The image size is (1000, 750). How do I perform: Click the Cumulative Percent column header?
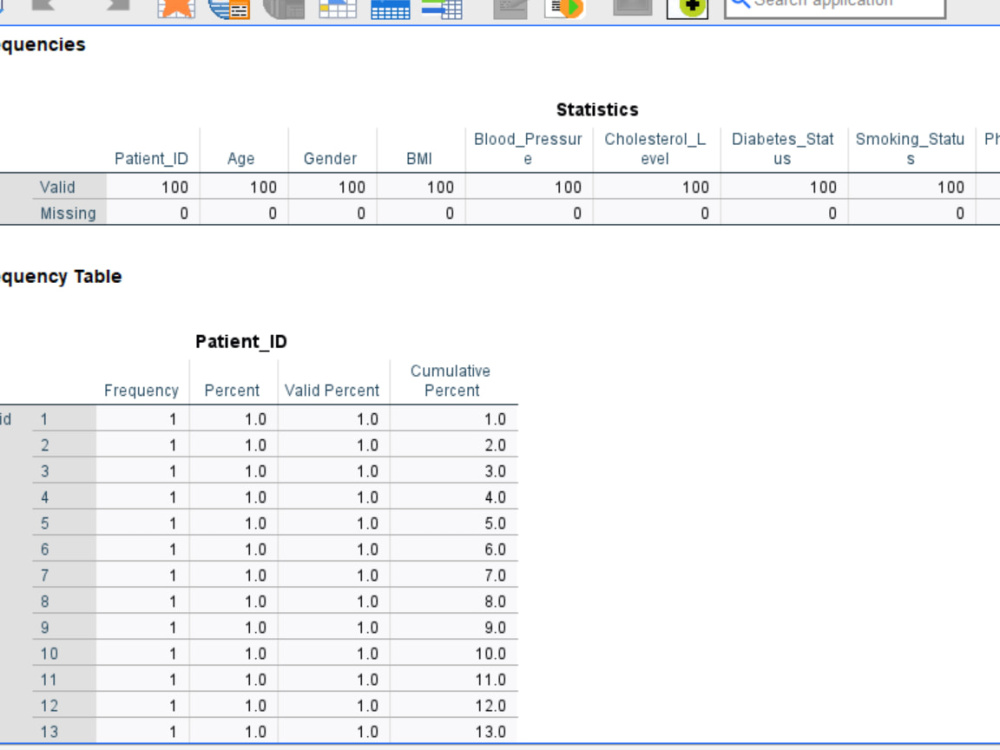(x=451, y=381)
